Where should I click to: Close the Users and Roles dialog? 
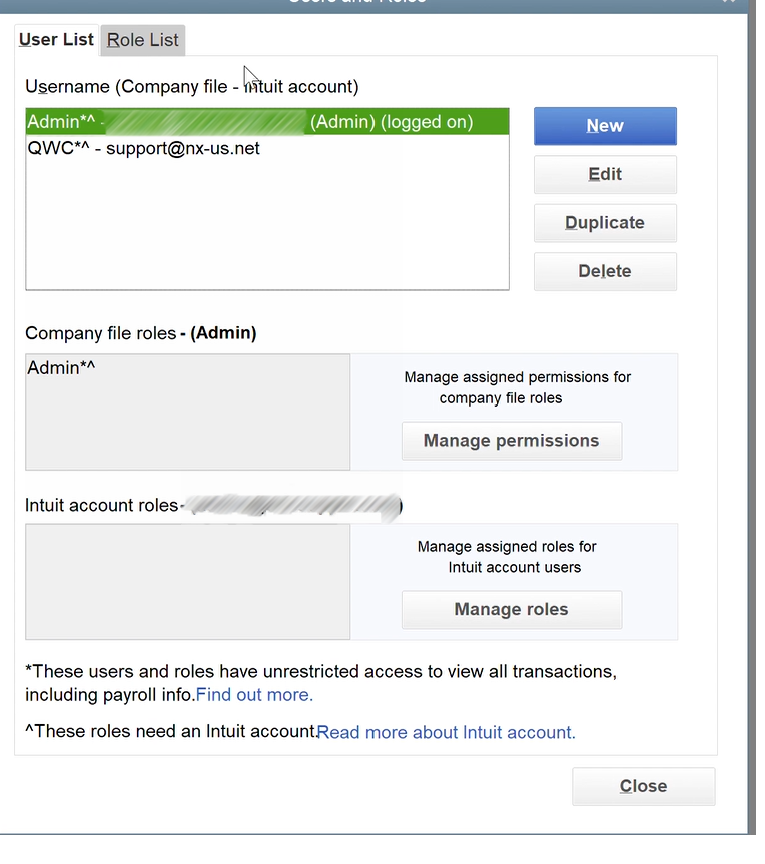(x=643, y=786)
